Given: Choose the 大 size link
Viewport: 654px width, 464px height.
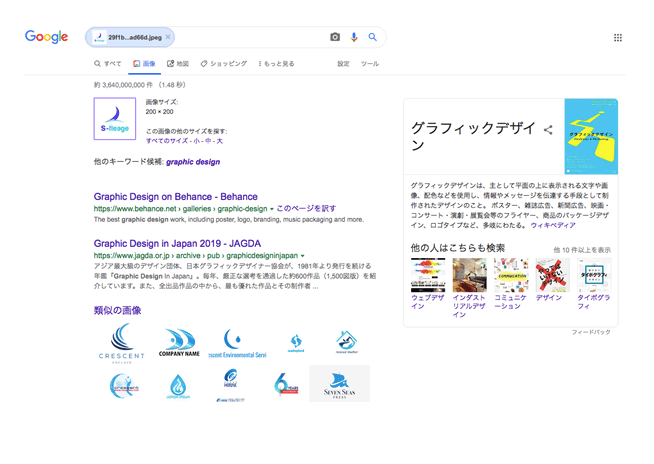Looking at the screenshot, I should click(x=219, y=141).
